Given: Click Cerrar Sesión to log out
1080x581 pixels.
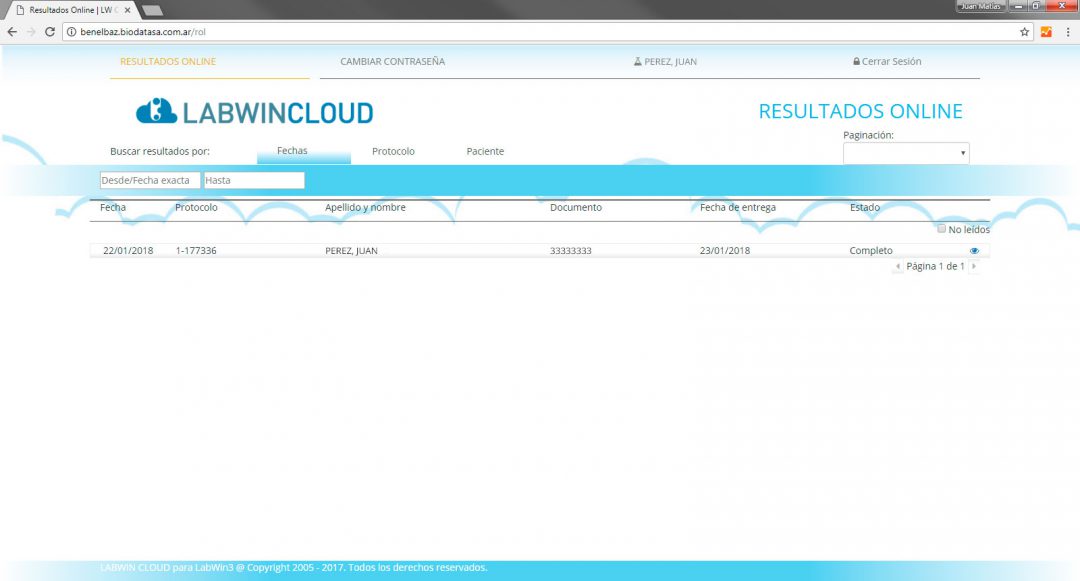Looking at the screenshot, I should [x=887, y=62].
